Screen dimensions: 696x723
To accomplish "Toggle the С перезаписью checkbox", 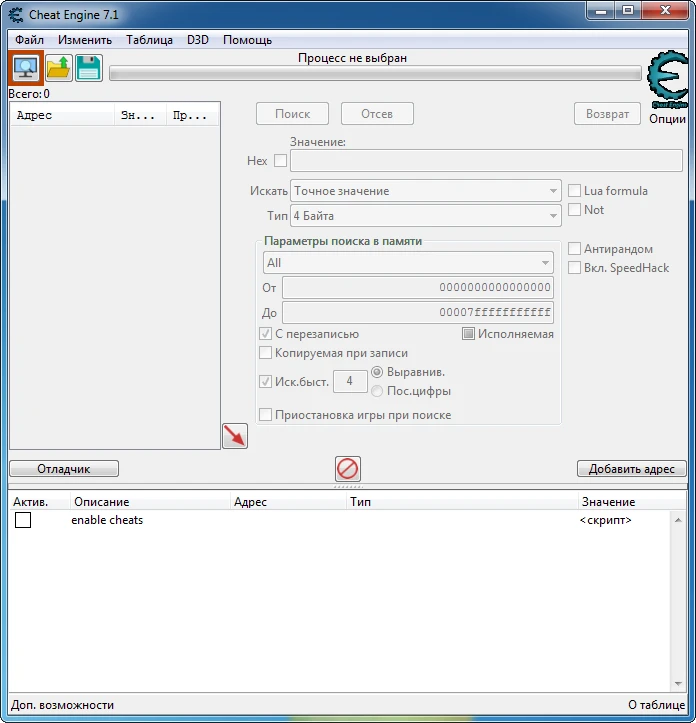I will (265, 333).
